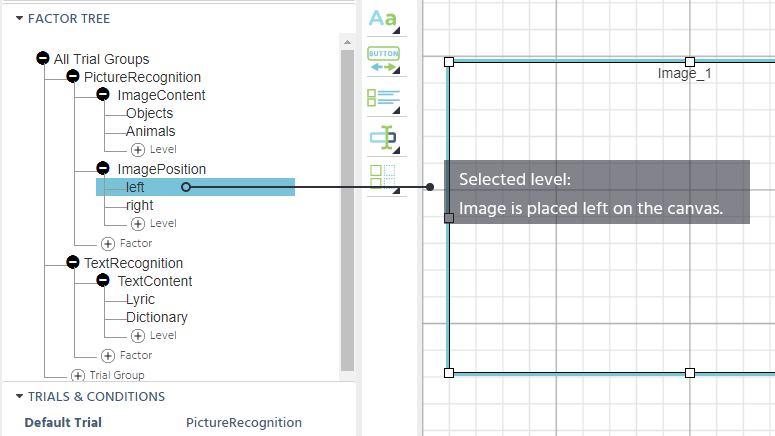Add a Factor to TextRecognition
Screen dimensions: 775x436
[127, 355]
